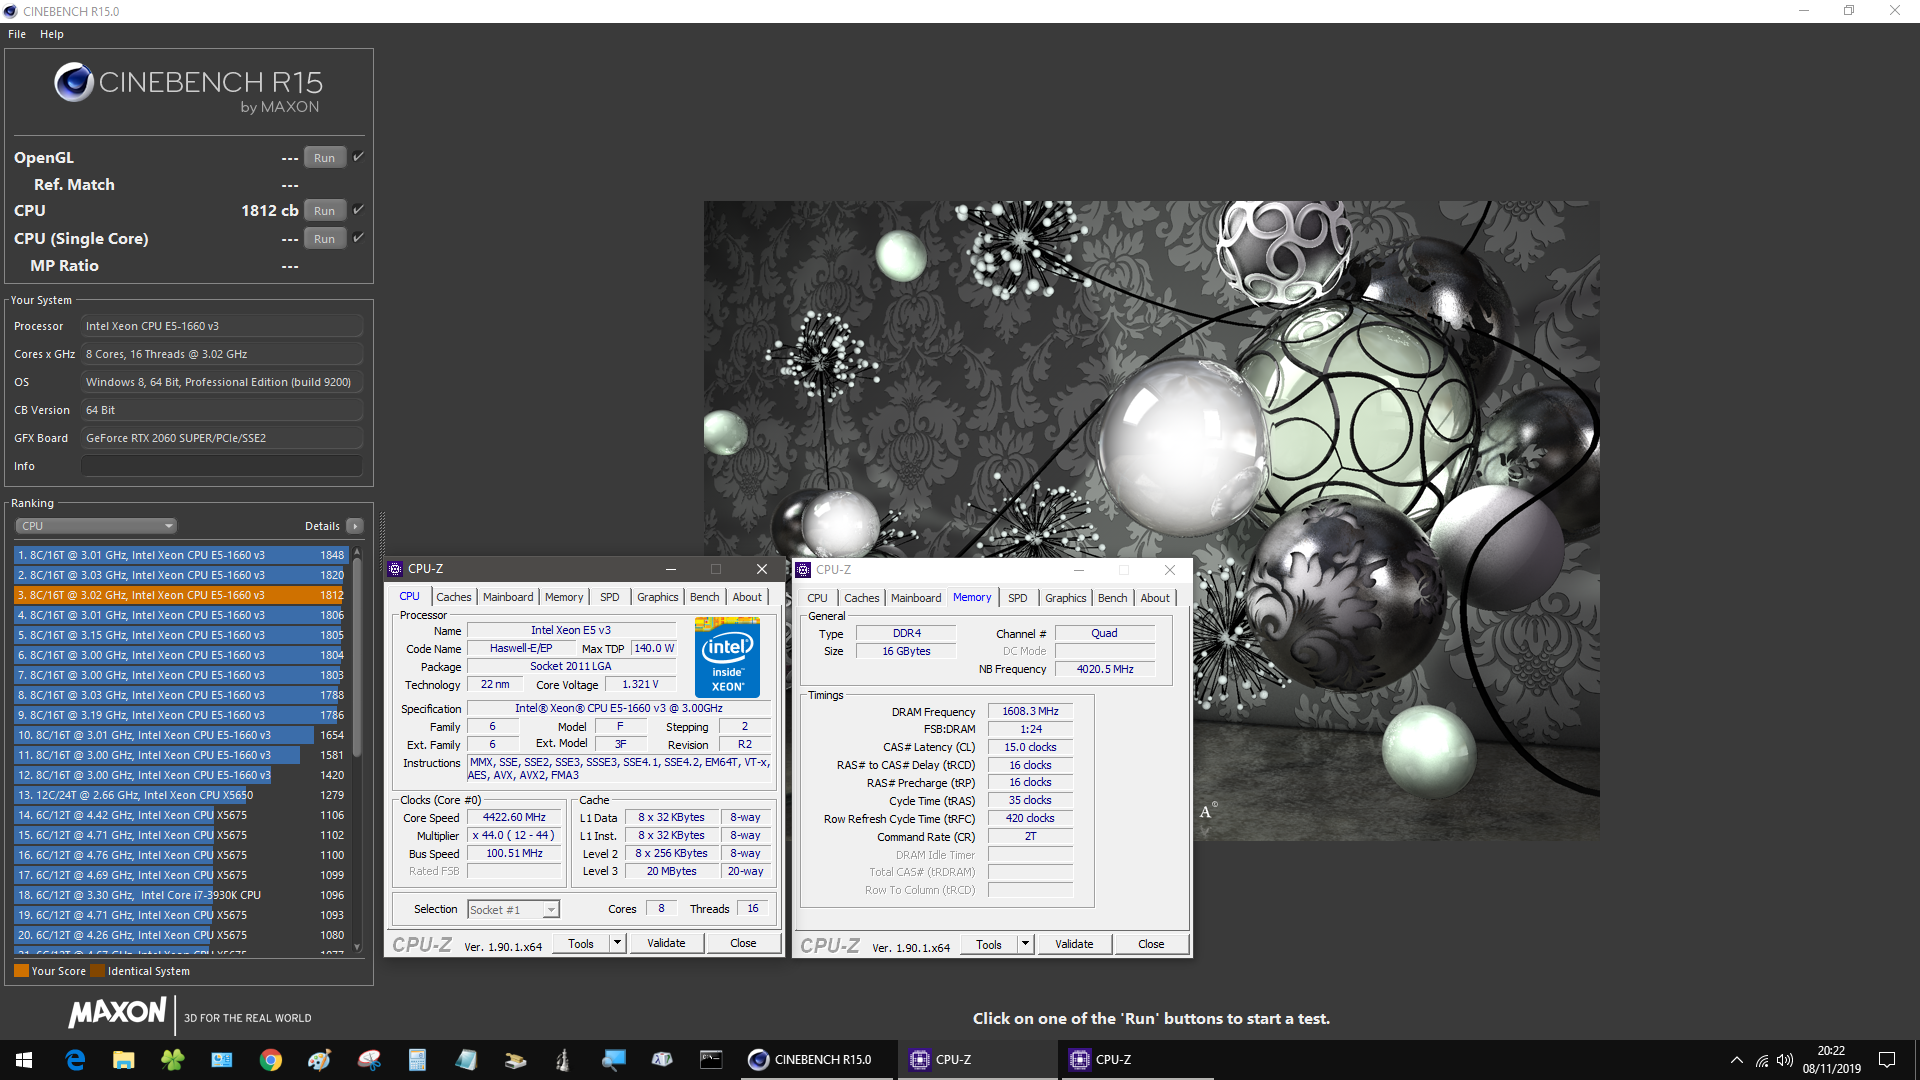Open the Action Center notifications

1887,1060
